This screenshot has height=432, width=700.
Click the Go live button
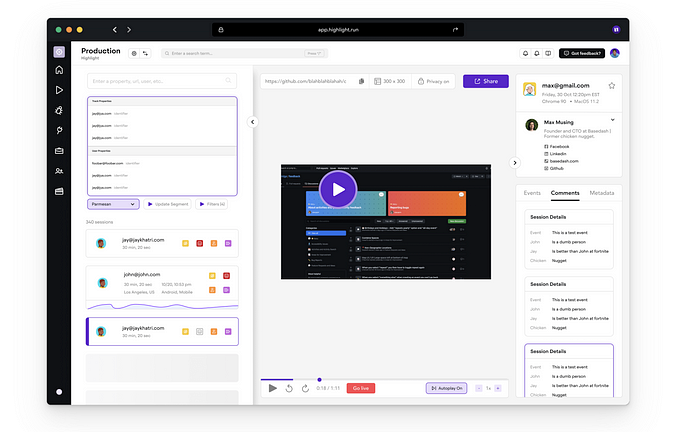click(361, 388)
